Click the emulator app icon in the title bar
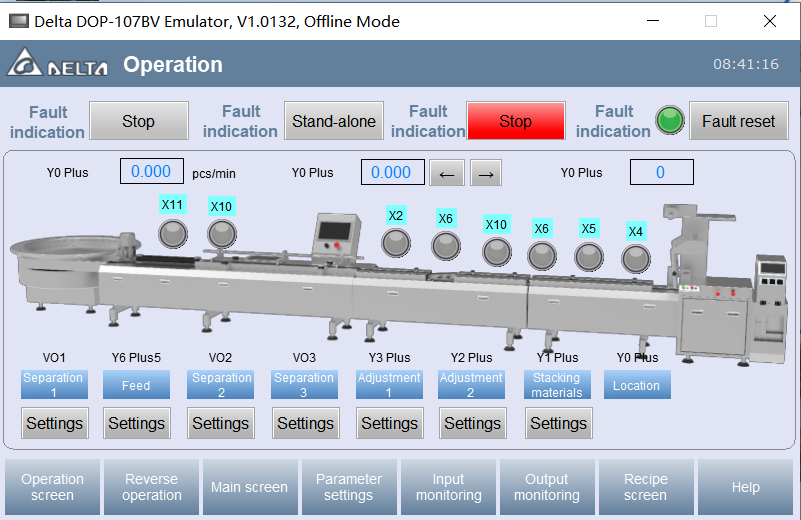The width and height of the screenshot is (801, 520). tap(19, 21)
